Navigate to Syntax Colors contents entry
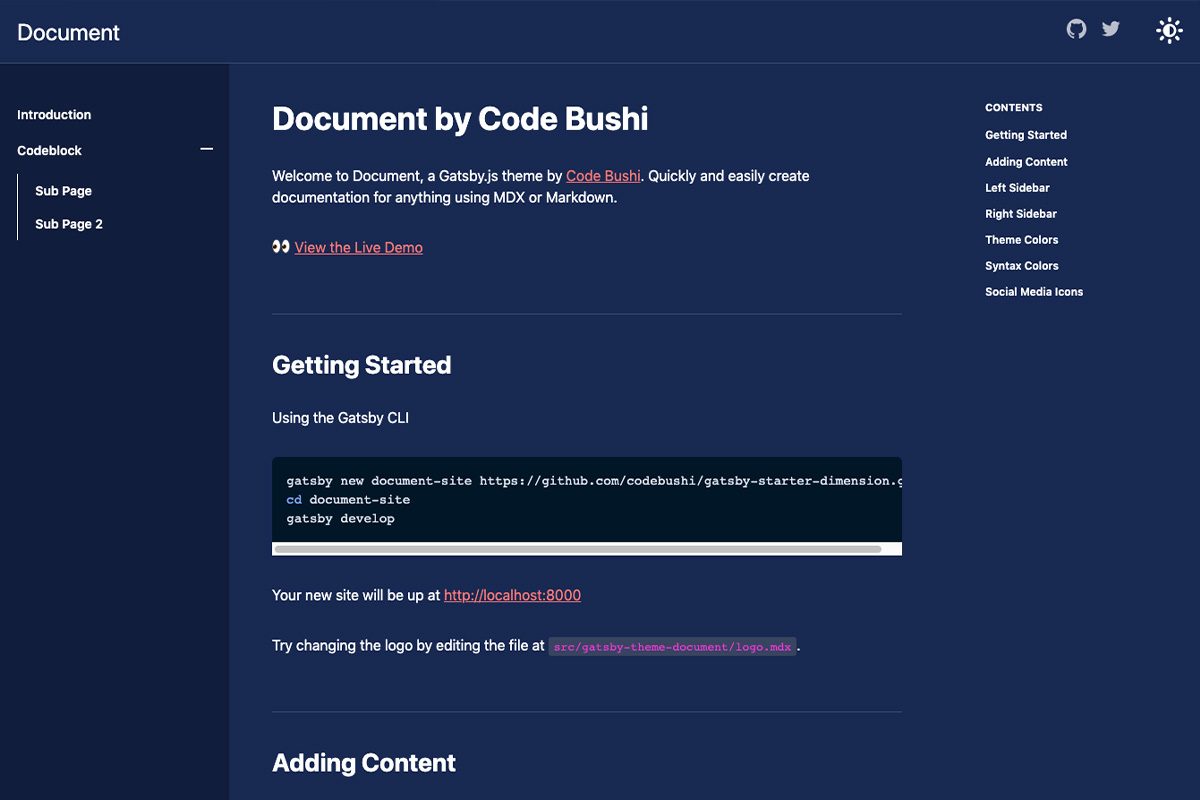 tap(1021, 266)
